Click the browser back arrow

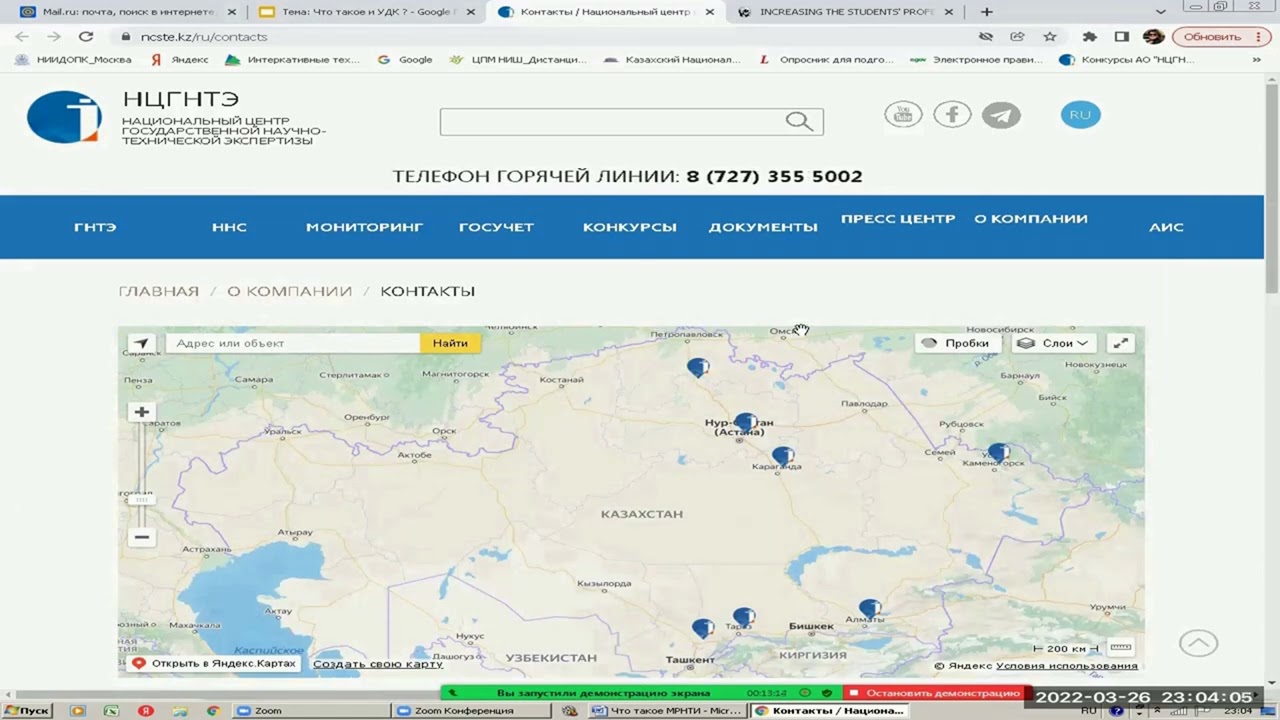click(22, 36)
